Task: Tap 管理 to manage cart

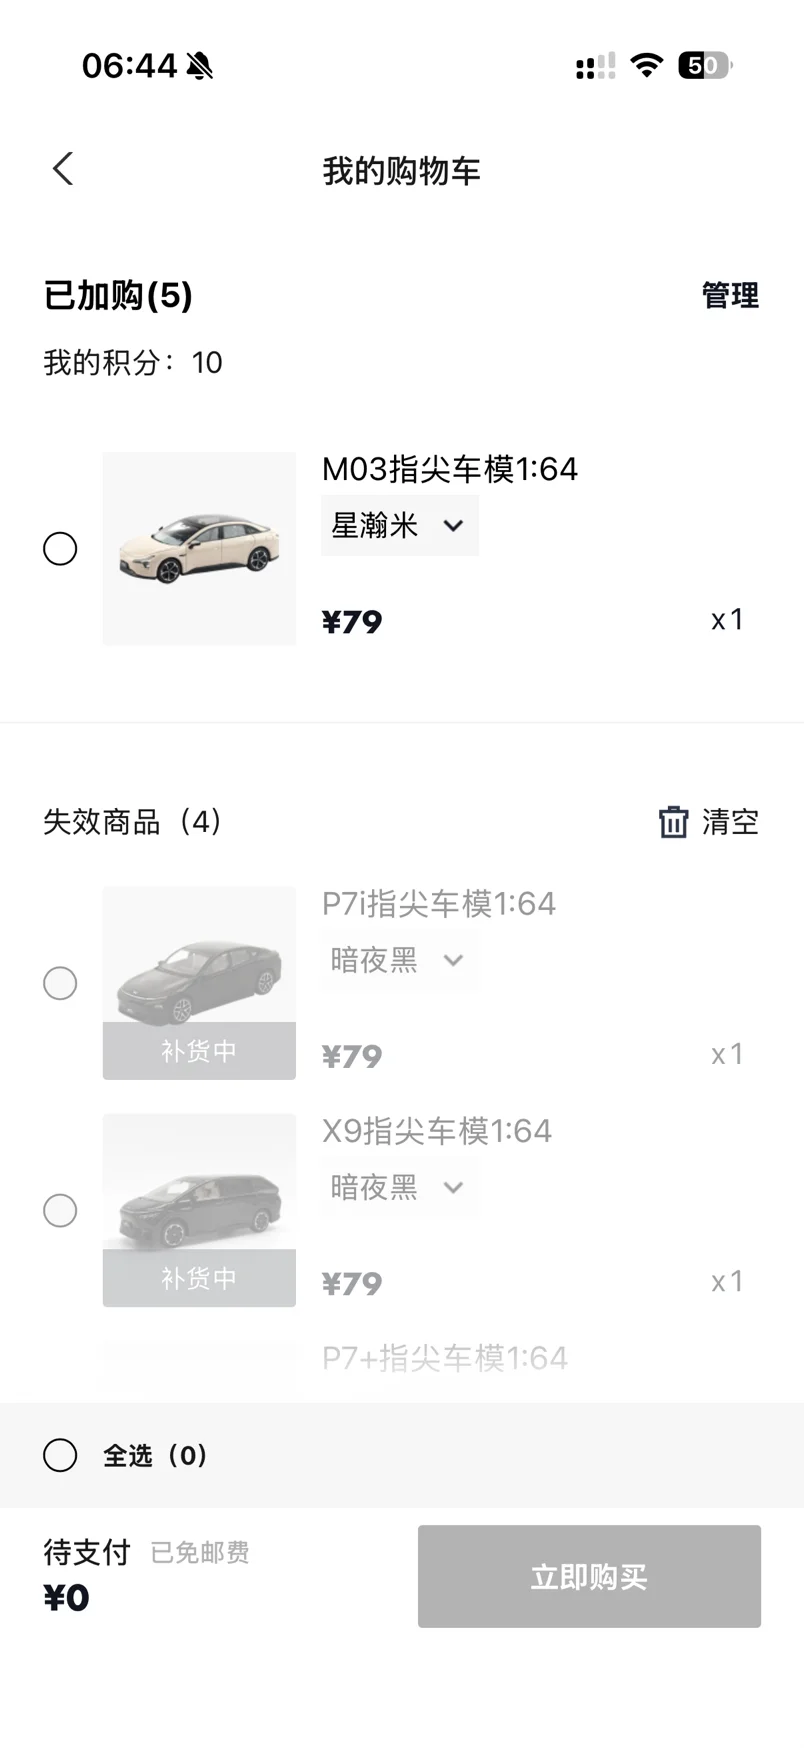Action: pyautogui.click(x=730, y=296)
